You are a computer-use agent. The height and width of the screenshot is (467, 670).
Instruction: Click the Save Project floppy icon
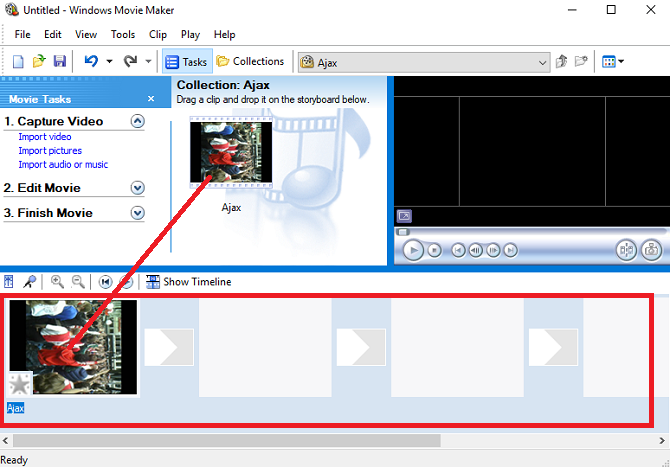[x=59, y=61]
